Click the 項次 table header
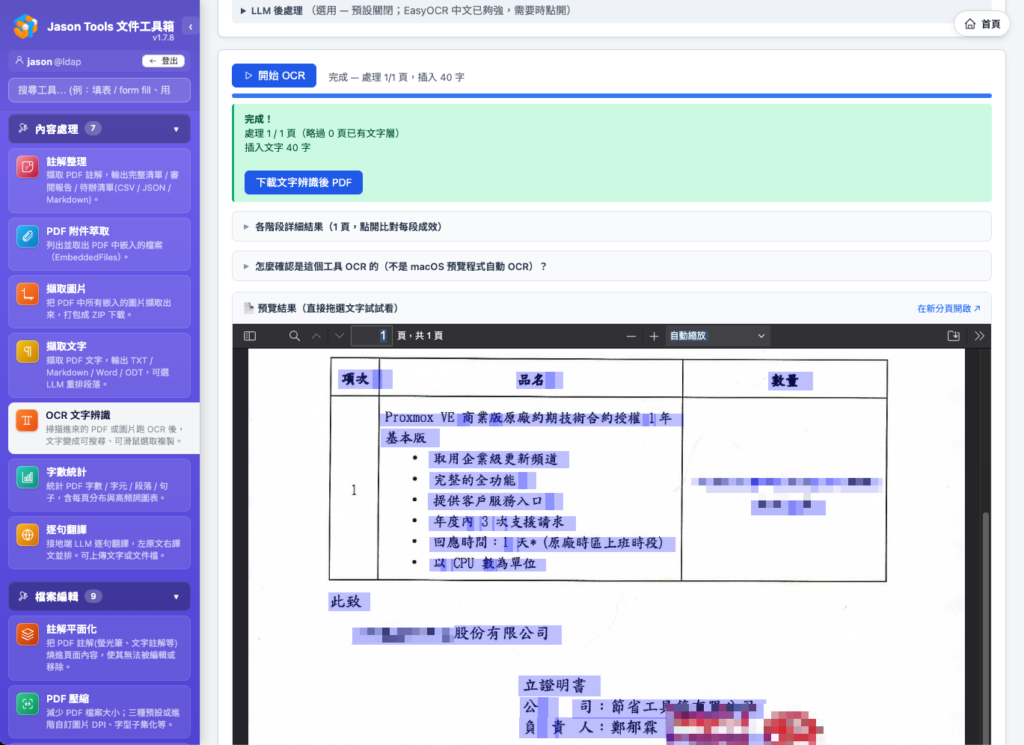 click(355, 379)
